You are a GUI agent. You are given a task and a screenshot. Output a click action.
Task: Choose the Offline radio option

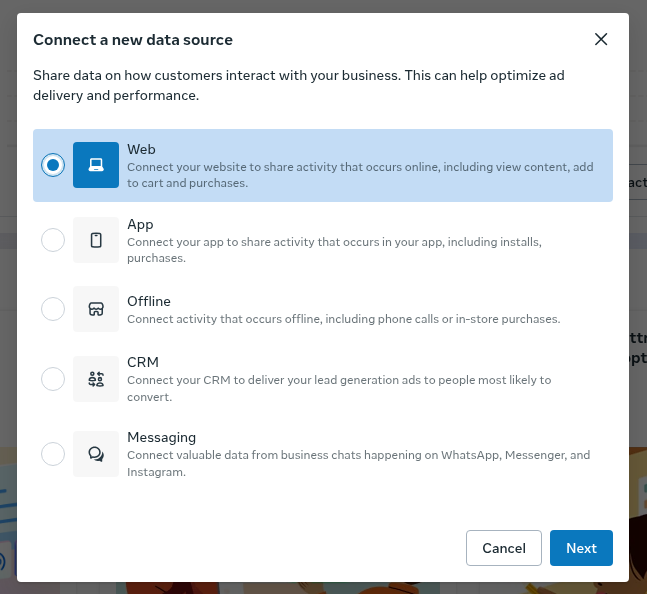coord(53,309)
